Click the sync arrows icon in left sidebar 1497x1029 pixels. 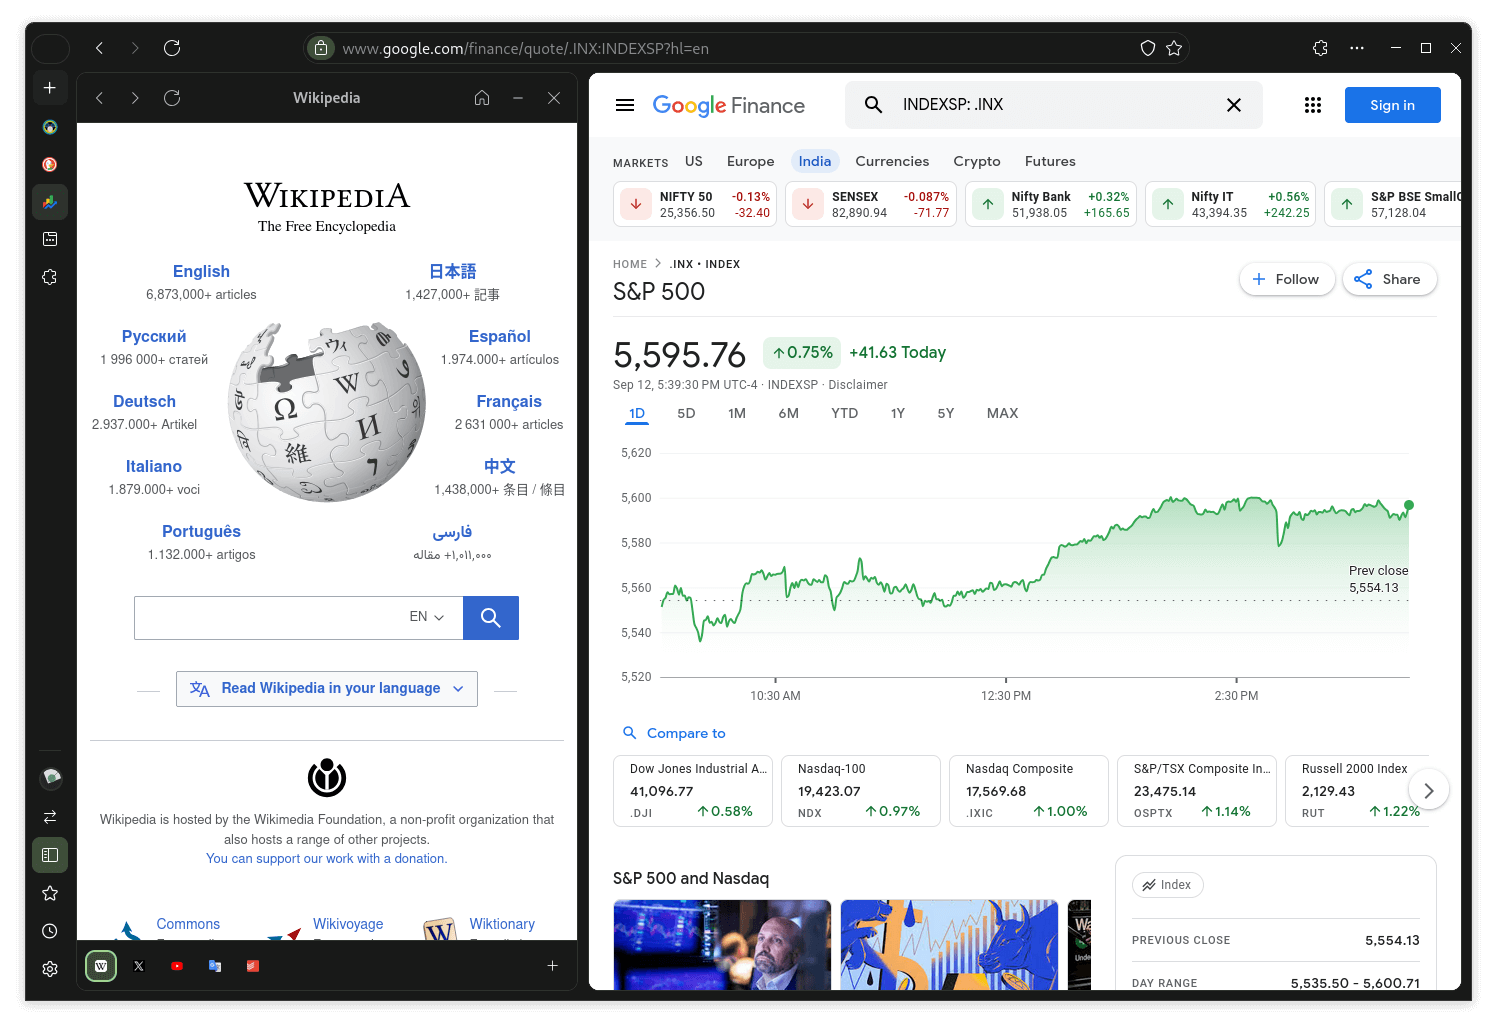point(50,817)
